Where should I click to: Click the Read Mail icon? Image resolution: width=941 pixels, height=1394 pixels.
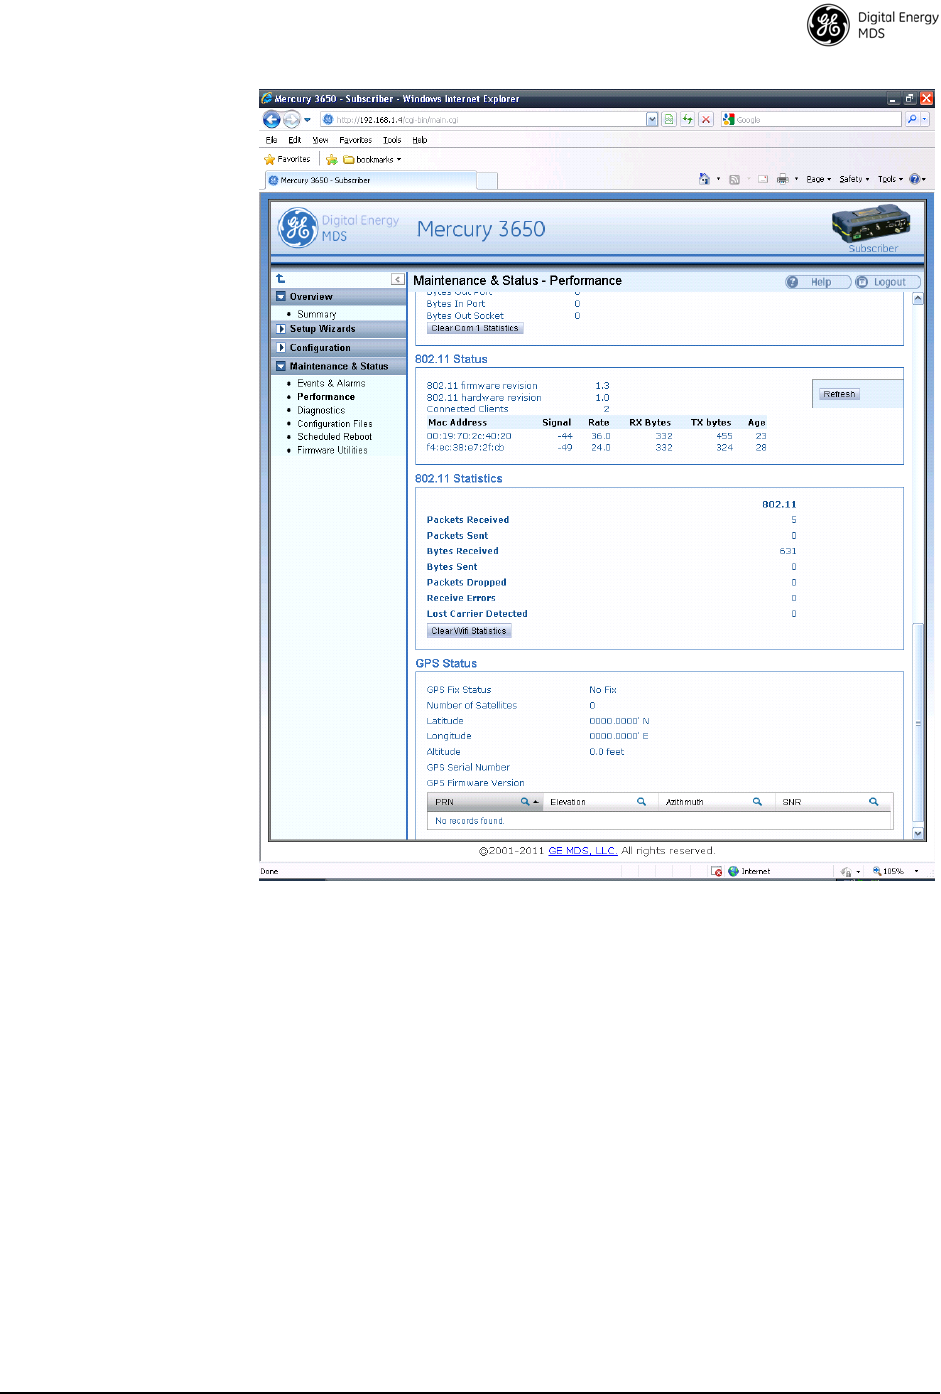(763, 179)
